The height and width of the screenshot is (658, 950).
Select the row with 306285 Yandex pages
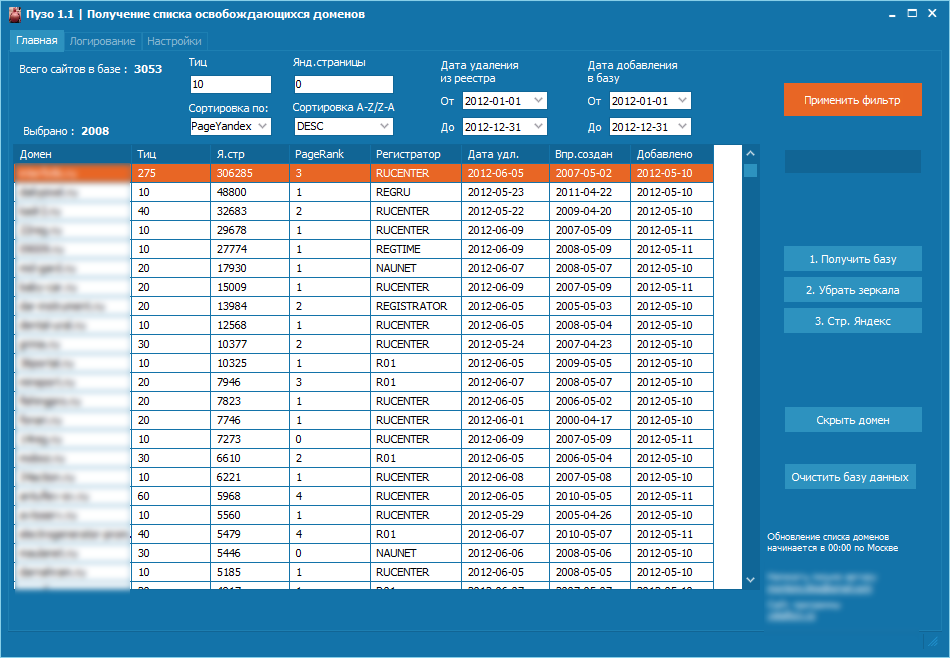364,173
